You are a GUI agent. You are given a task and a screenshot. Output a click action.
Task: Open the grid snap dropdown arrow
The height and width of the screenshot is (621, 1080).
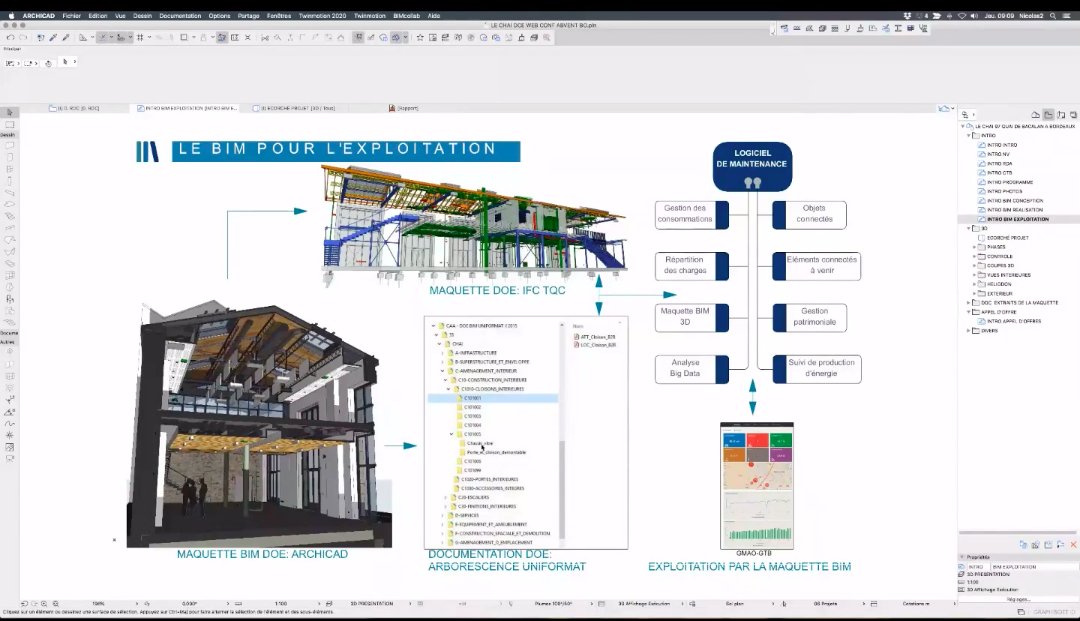click(149, 38)
